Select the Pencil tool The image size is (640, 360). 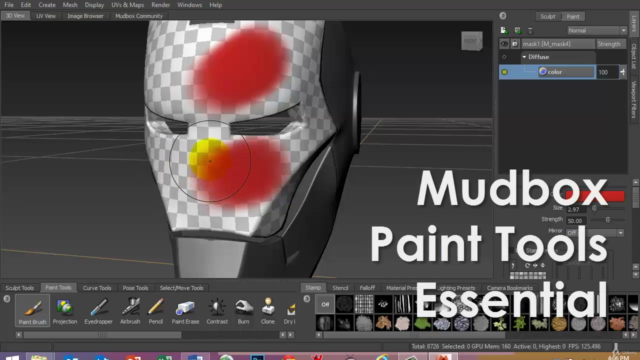(156, 311)
